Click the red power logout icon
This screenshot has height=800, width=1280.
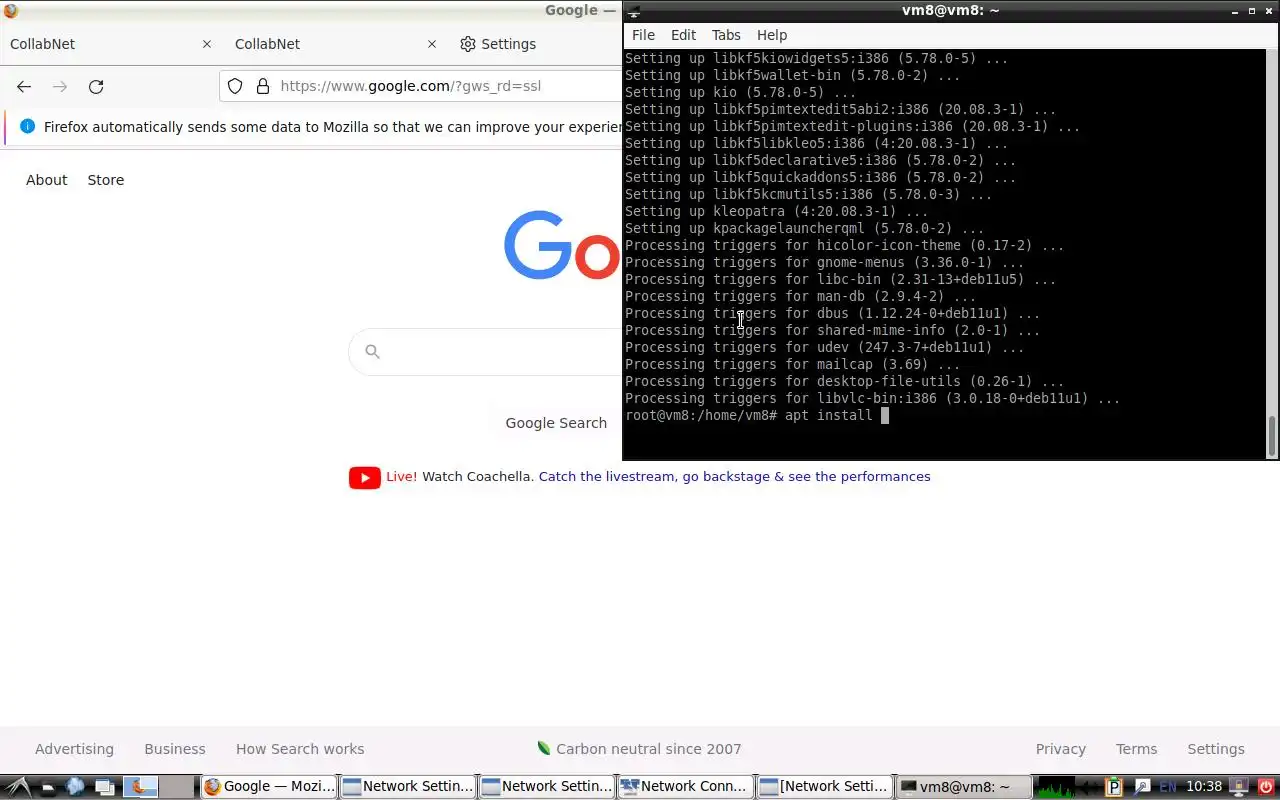point(1265,787)
